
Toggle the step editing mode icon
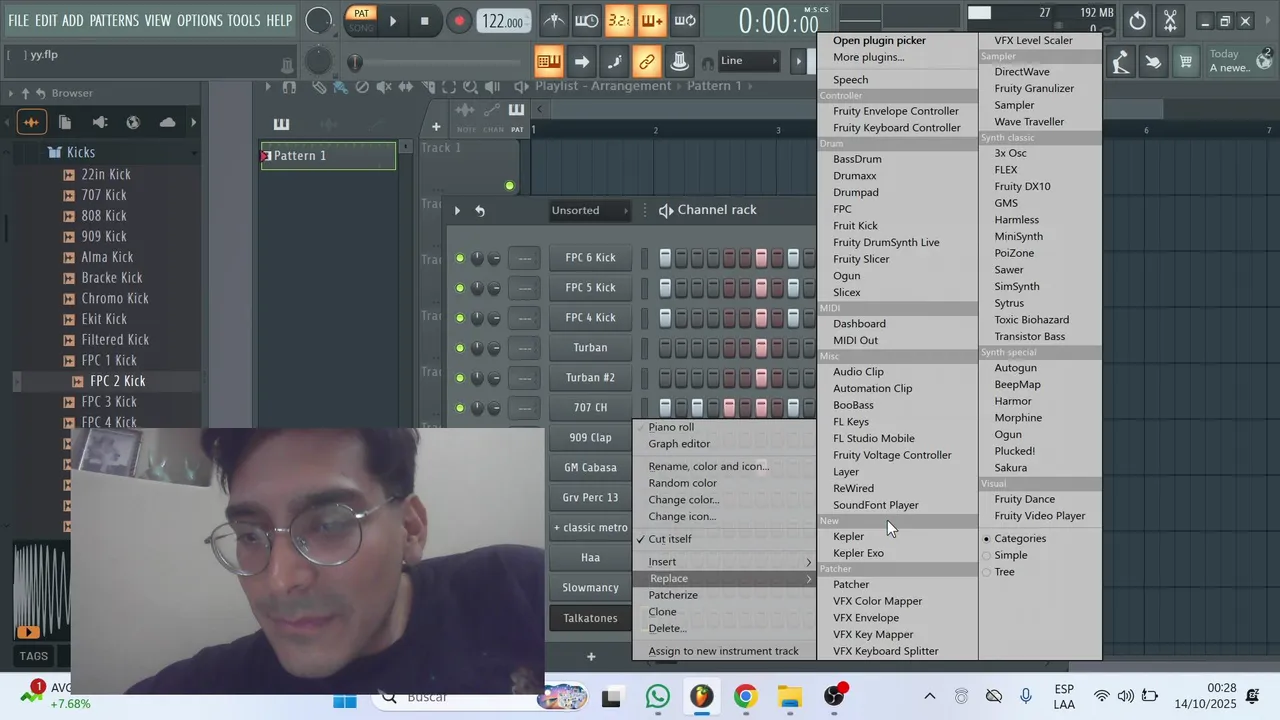[614, 62]
